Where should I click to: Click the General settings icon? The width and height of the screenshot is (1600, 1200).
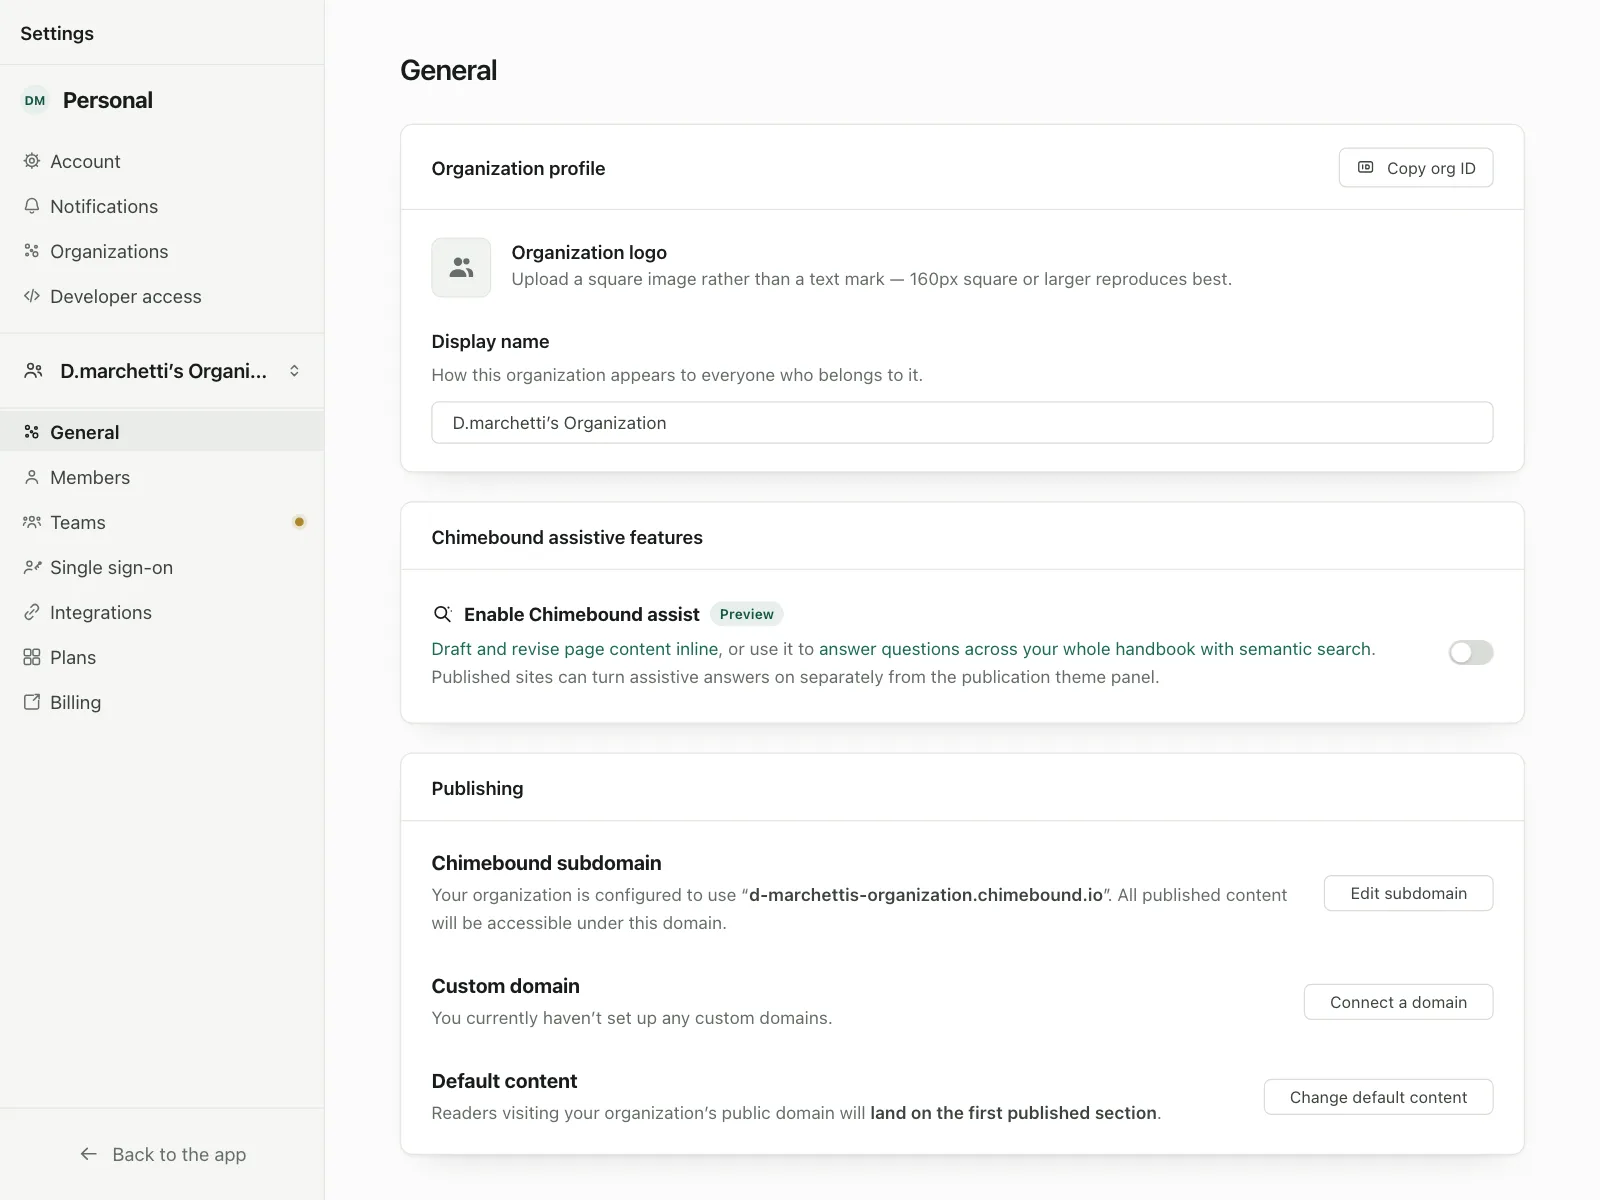(32, 432)
